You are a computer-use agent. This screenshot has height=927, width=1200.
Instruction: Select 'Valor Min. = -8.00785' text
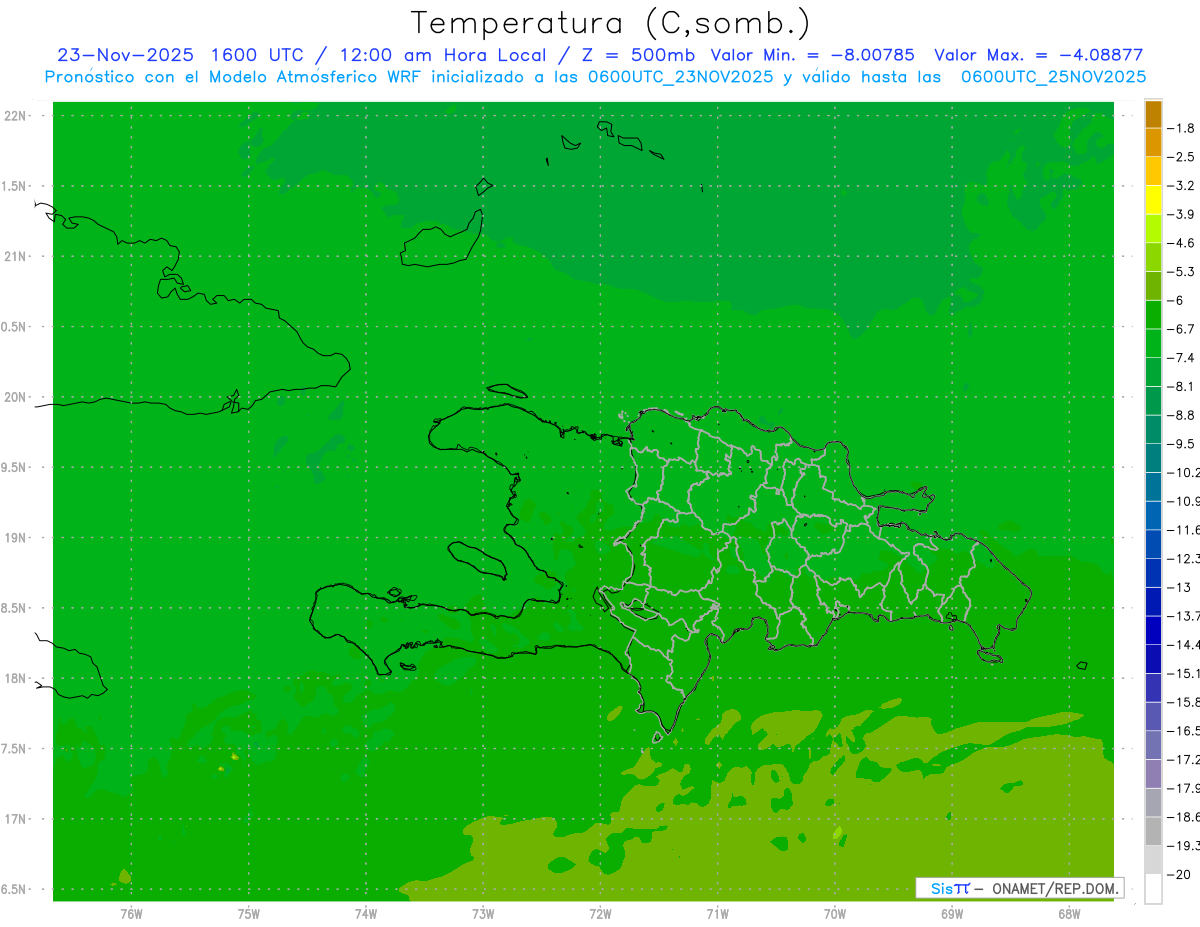pyautogui.click(x=812, y=55)
